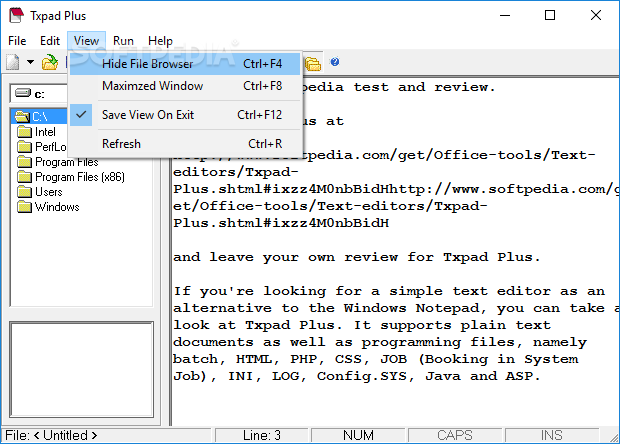Click the CAPS status bar indicator
The height and width of the screenshot is (444, 620).
tap(455, 435)
